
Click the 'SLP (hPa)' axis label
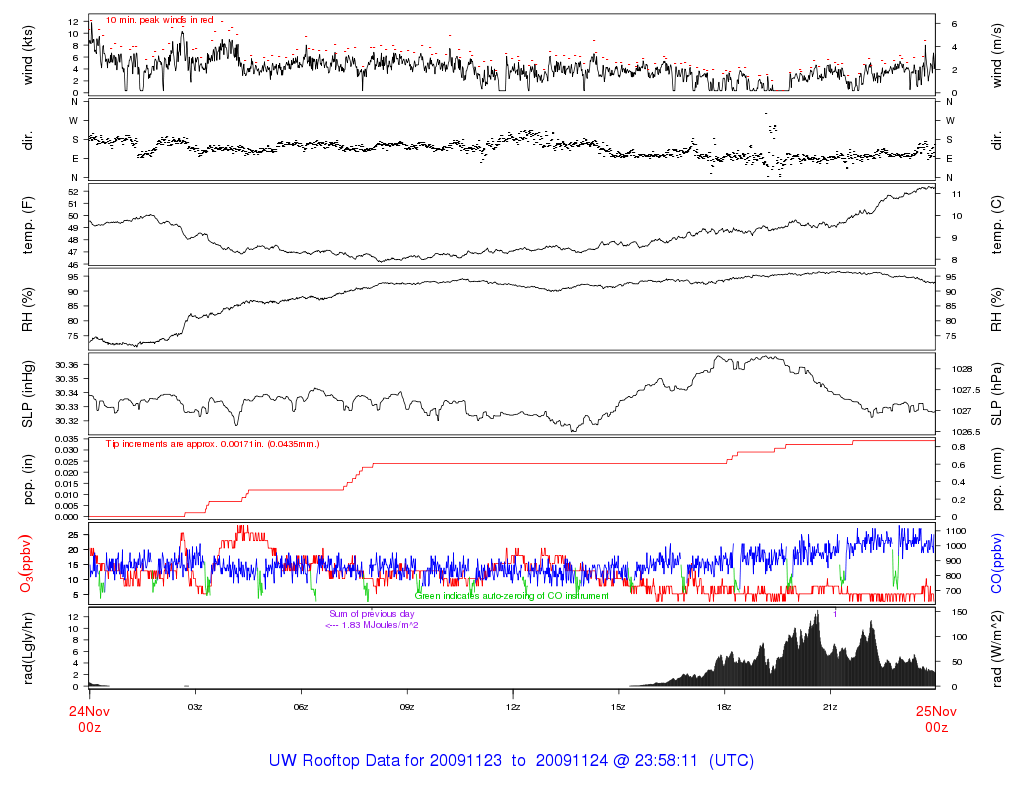pyautogui.click(x=996, y=394)
